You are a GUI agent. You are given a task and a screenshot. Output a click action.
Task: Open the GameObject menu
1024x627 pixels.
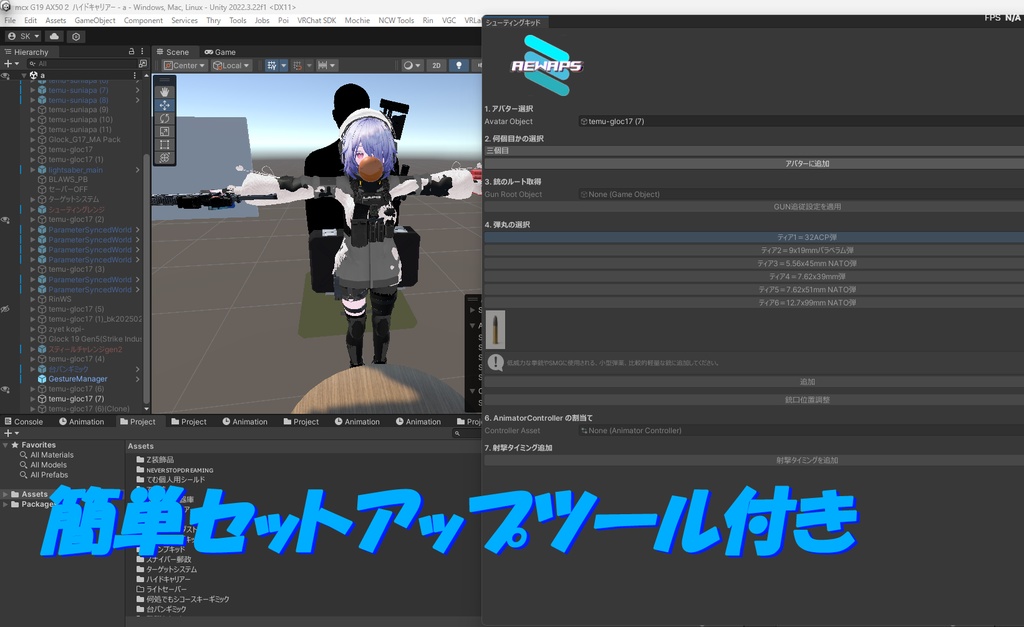tap(95, 19)
